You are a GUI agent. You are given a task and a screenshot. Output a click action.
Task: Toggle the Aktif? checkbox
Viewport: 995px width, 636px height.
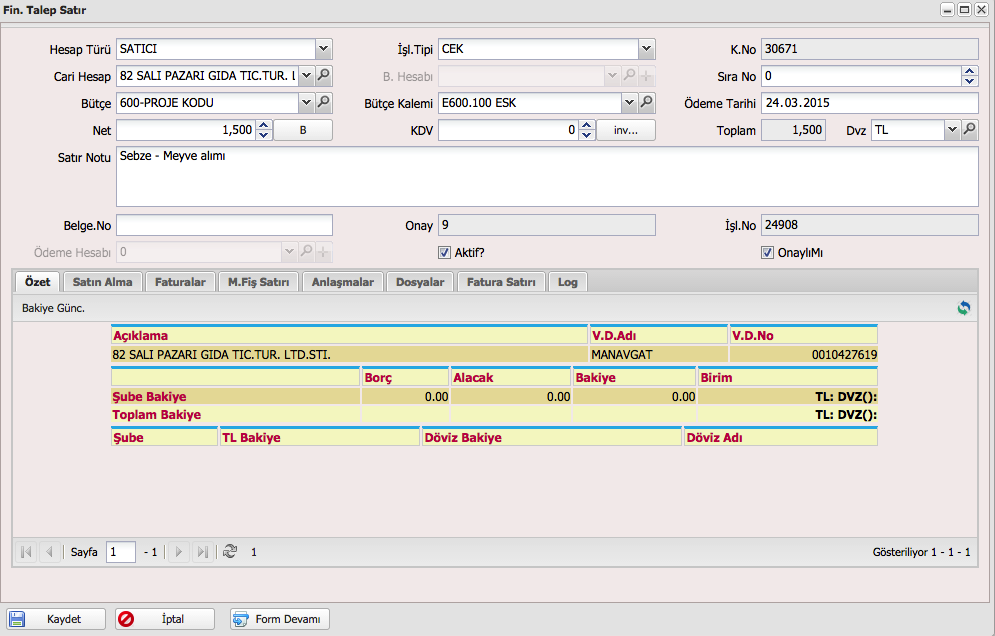(445, 253)
